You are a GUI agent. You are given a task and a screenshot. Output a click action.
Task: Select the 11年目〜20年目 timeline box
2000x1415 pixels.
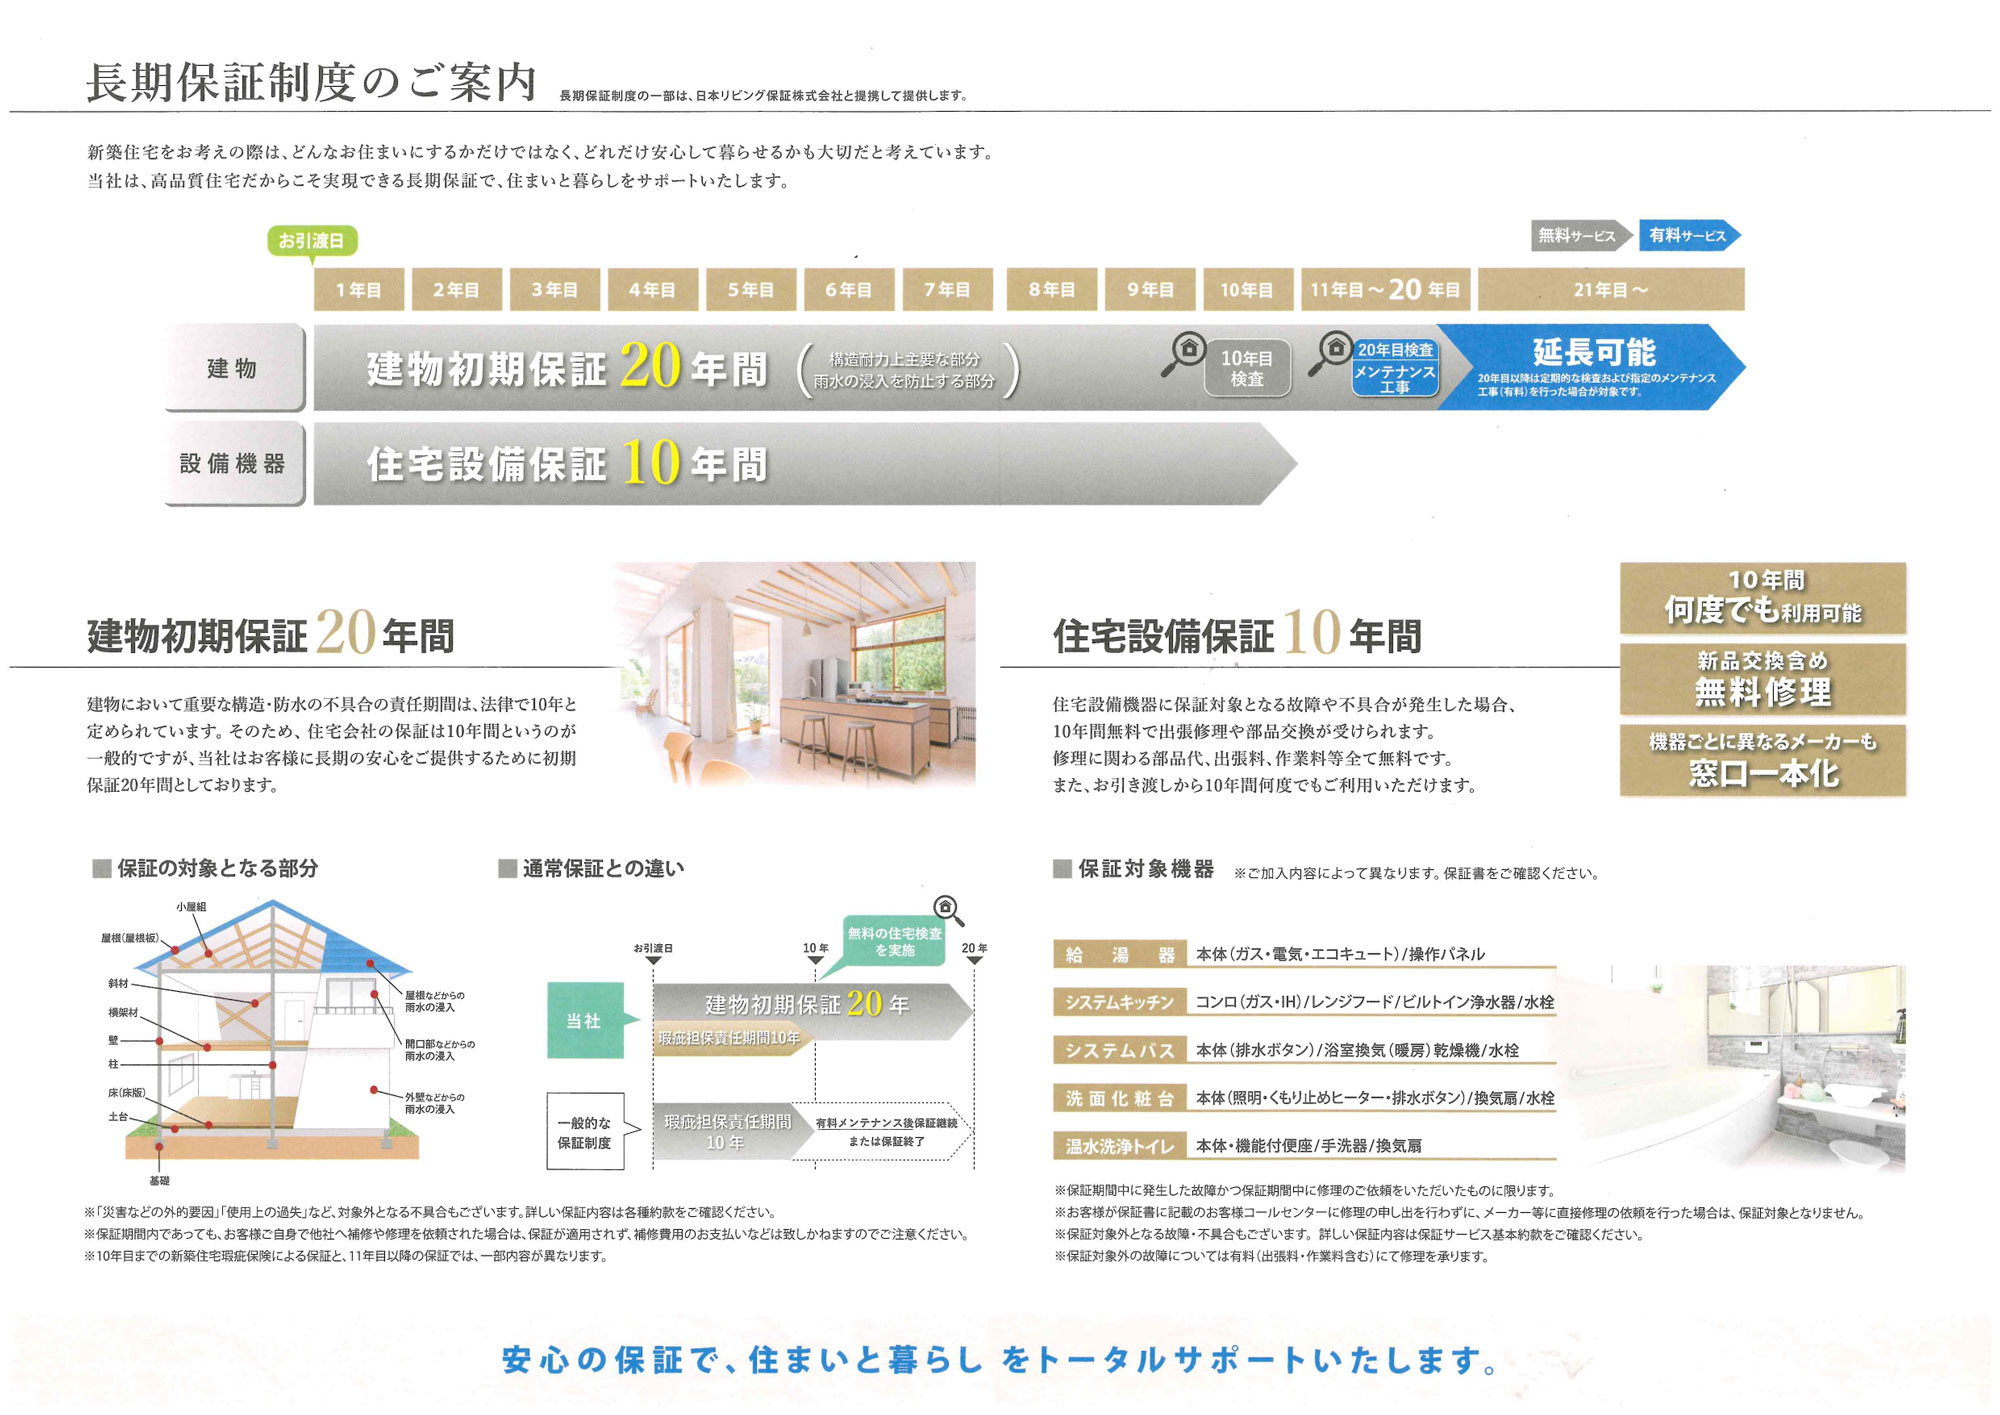click(x=1385, y=290)
